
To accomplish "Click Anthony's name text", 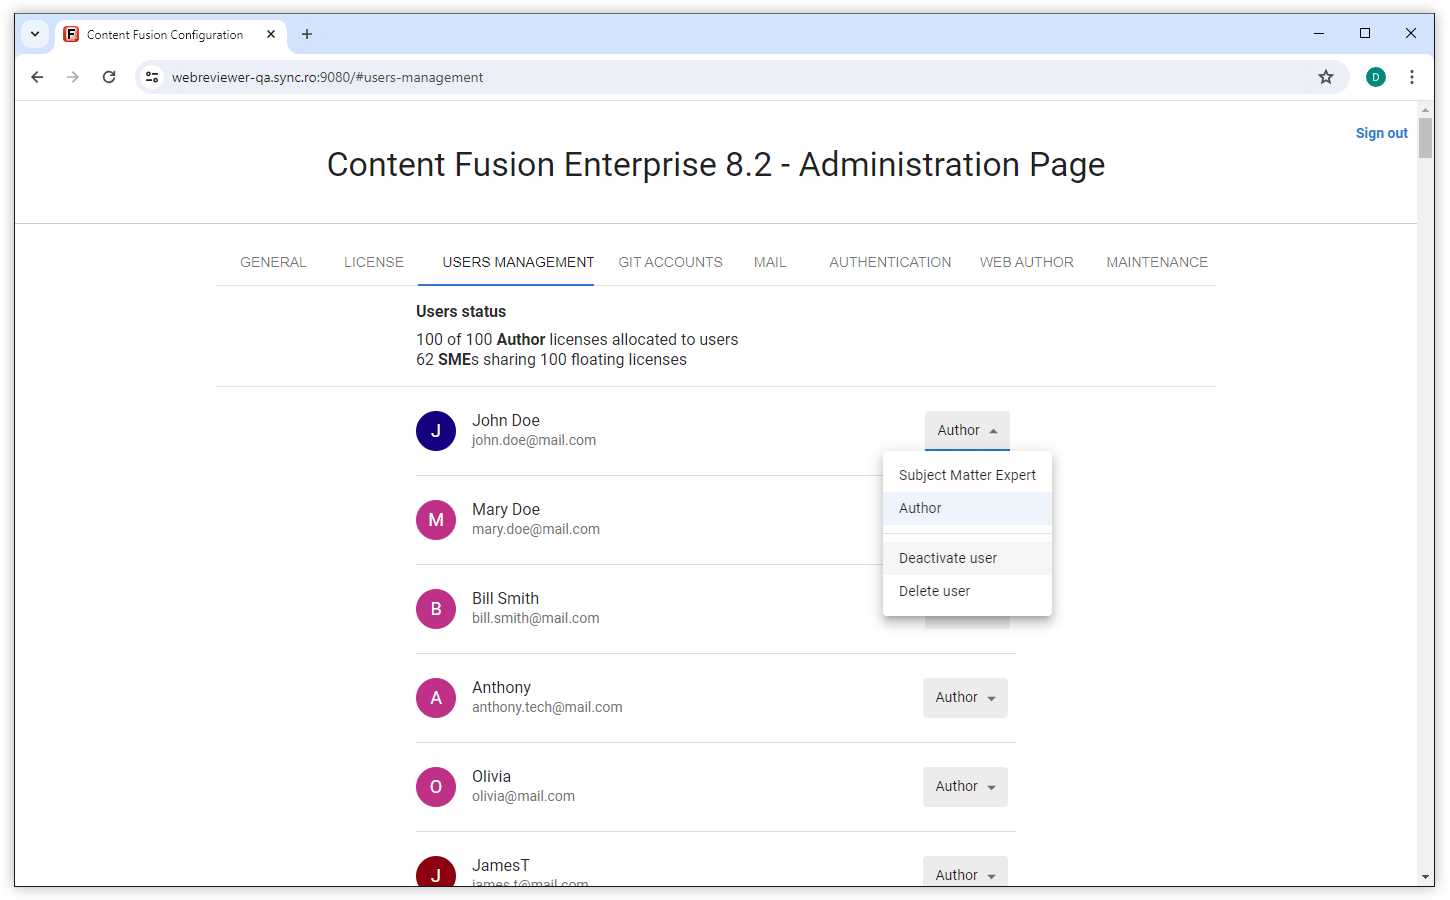I will click(501, 688).
